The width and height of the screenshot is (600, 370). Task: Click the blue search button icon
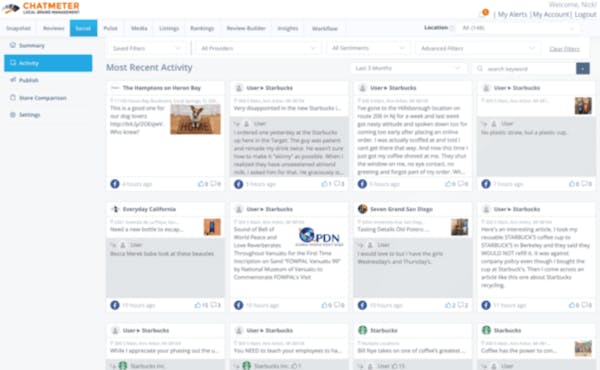click(583, 68)
